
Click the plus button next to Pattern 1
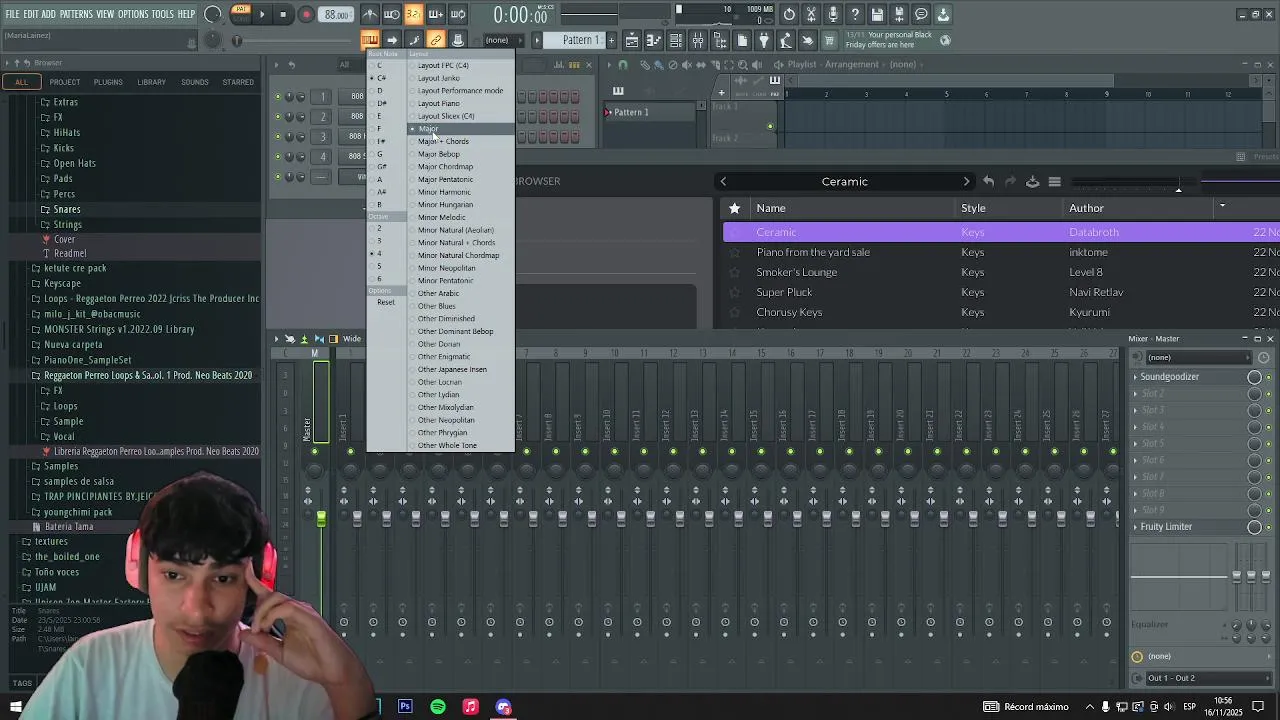pos(610,40)
